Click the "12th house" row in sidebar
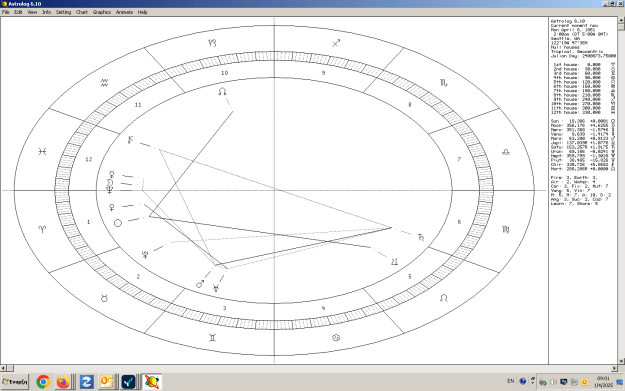The image size is (625, 391). 584,112
